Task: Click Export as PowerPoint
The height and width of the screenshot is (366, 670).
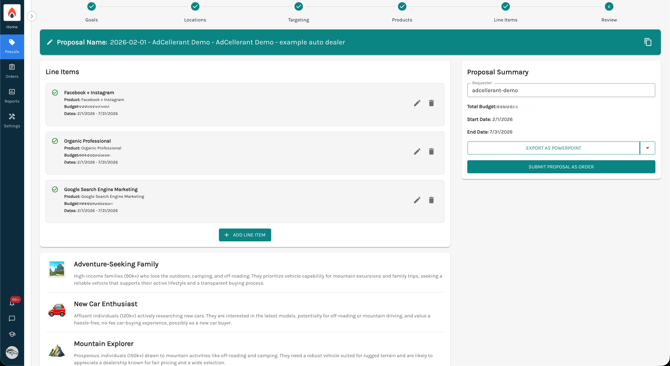Action: [553, 148]
